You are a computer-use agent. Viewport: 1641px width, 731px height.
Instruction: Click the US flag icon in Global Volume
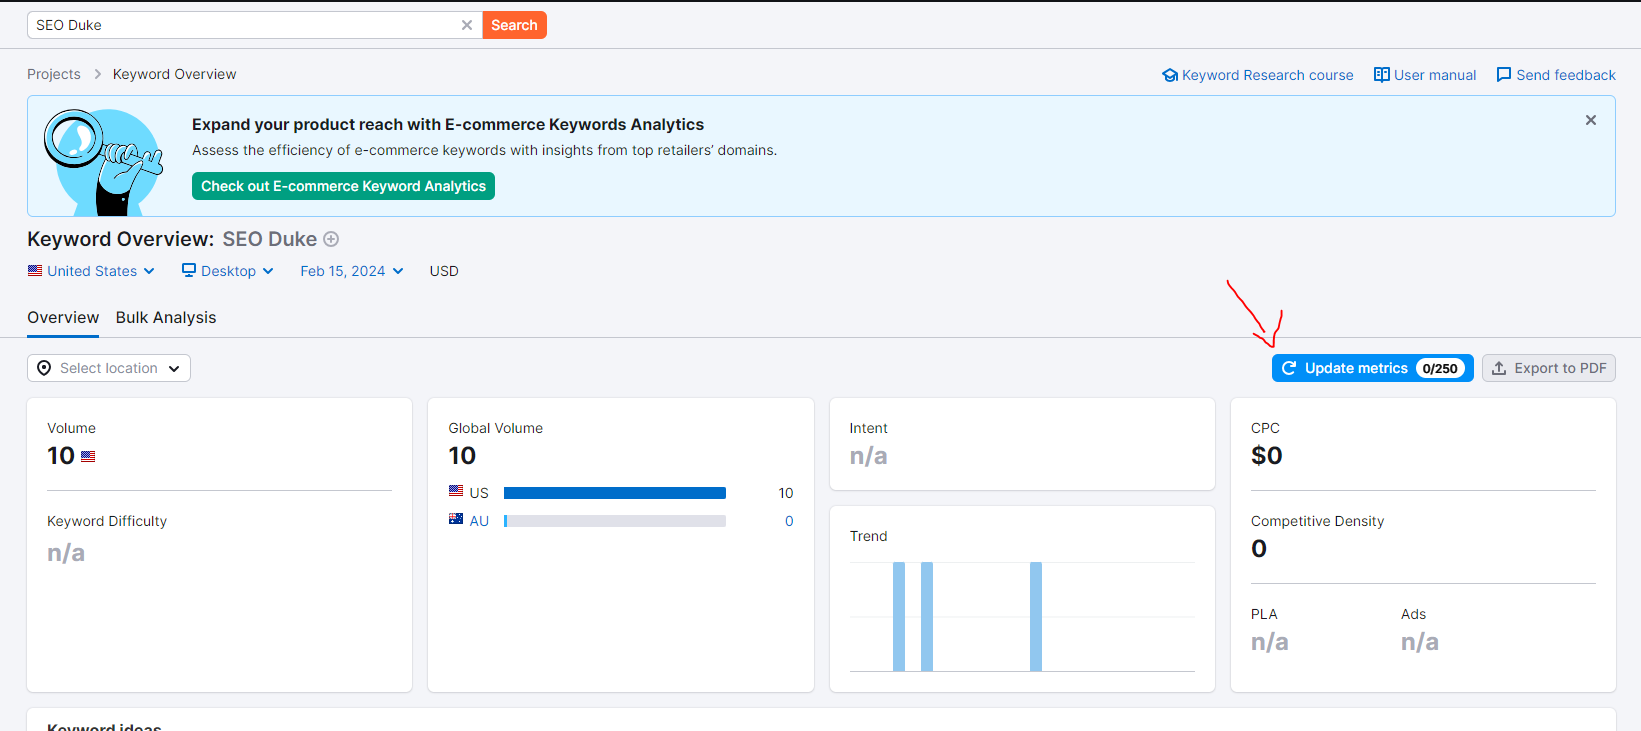click(x=456, y=491)
